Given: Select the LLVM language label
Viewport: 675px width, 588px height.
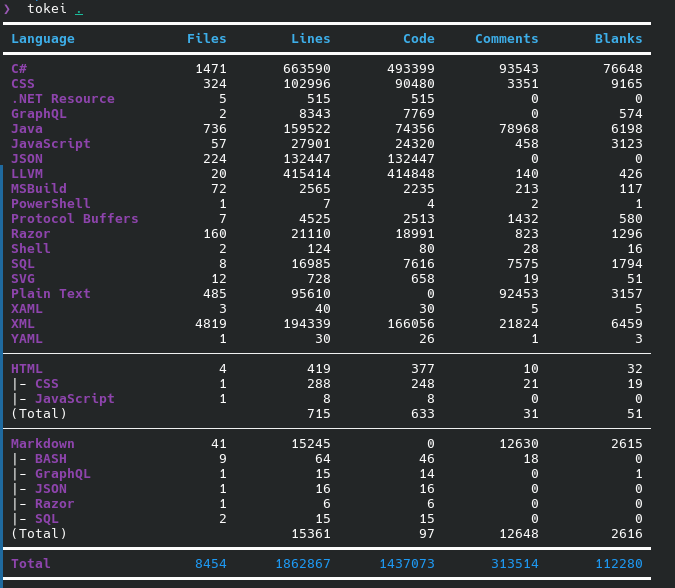Looking at the screenshot, I should coord(27,173).
